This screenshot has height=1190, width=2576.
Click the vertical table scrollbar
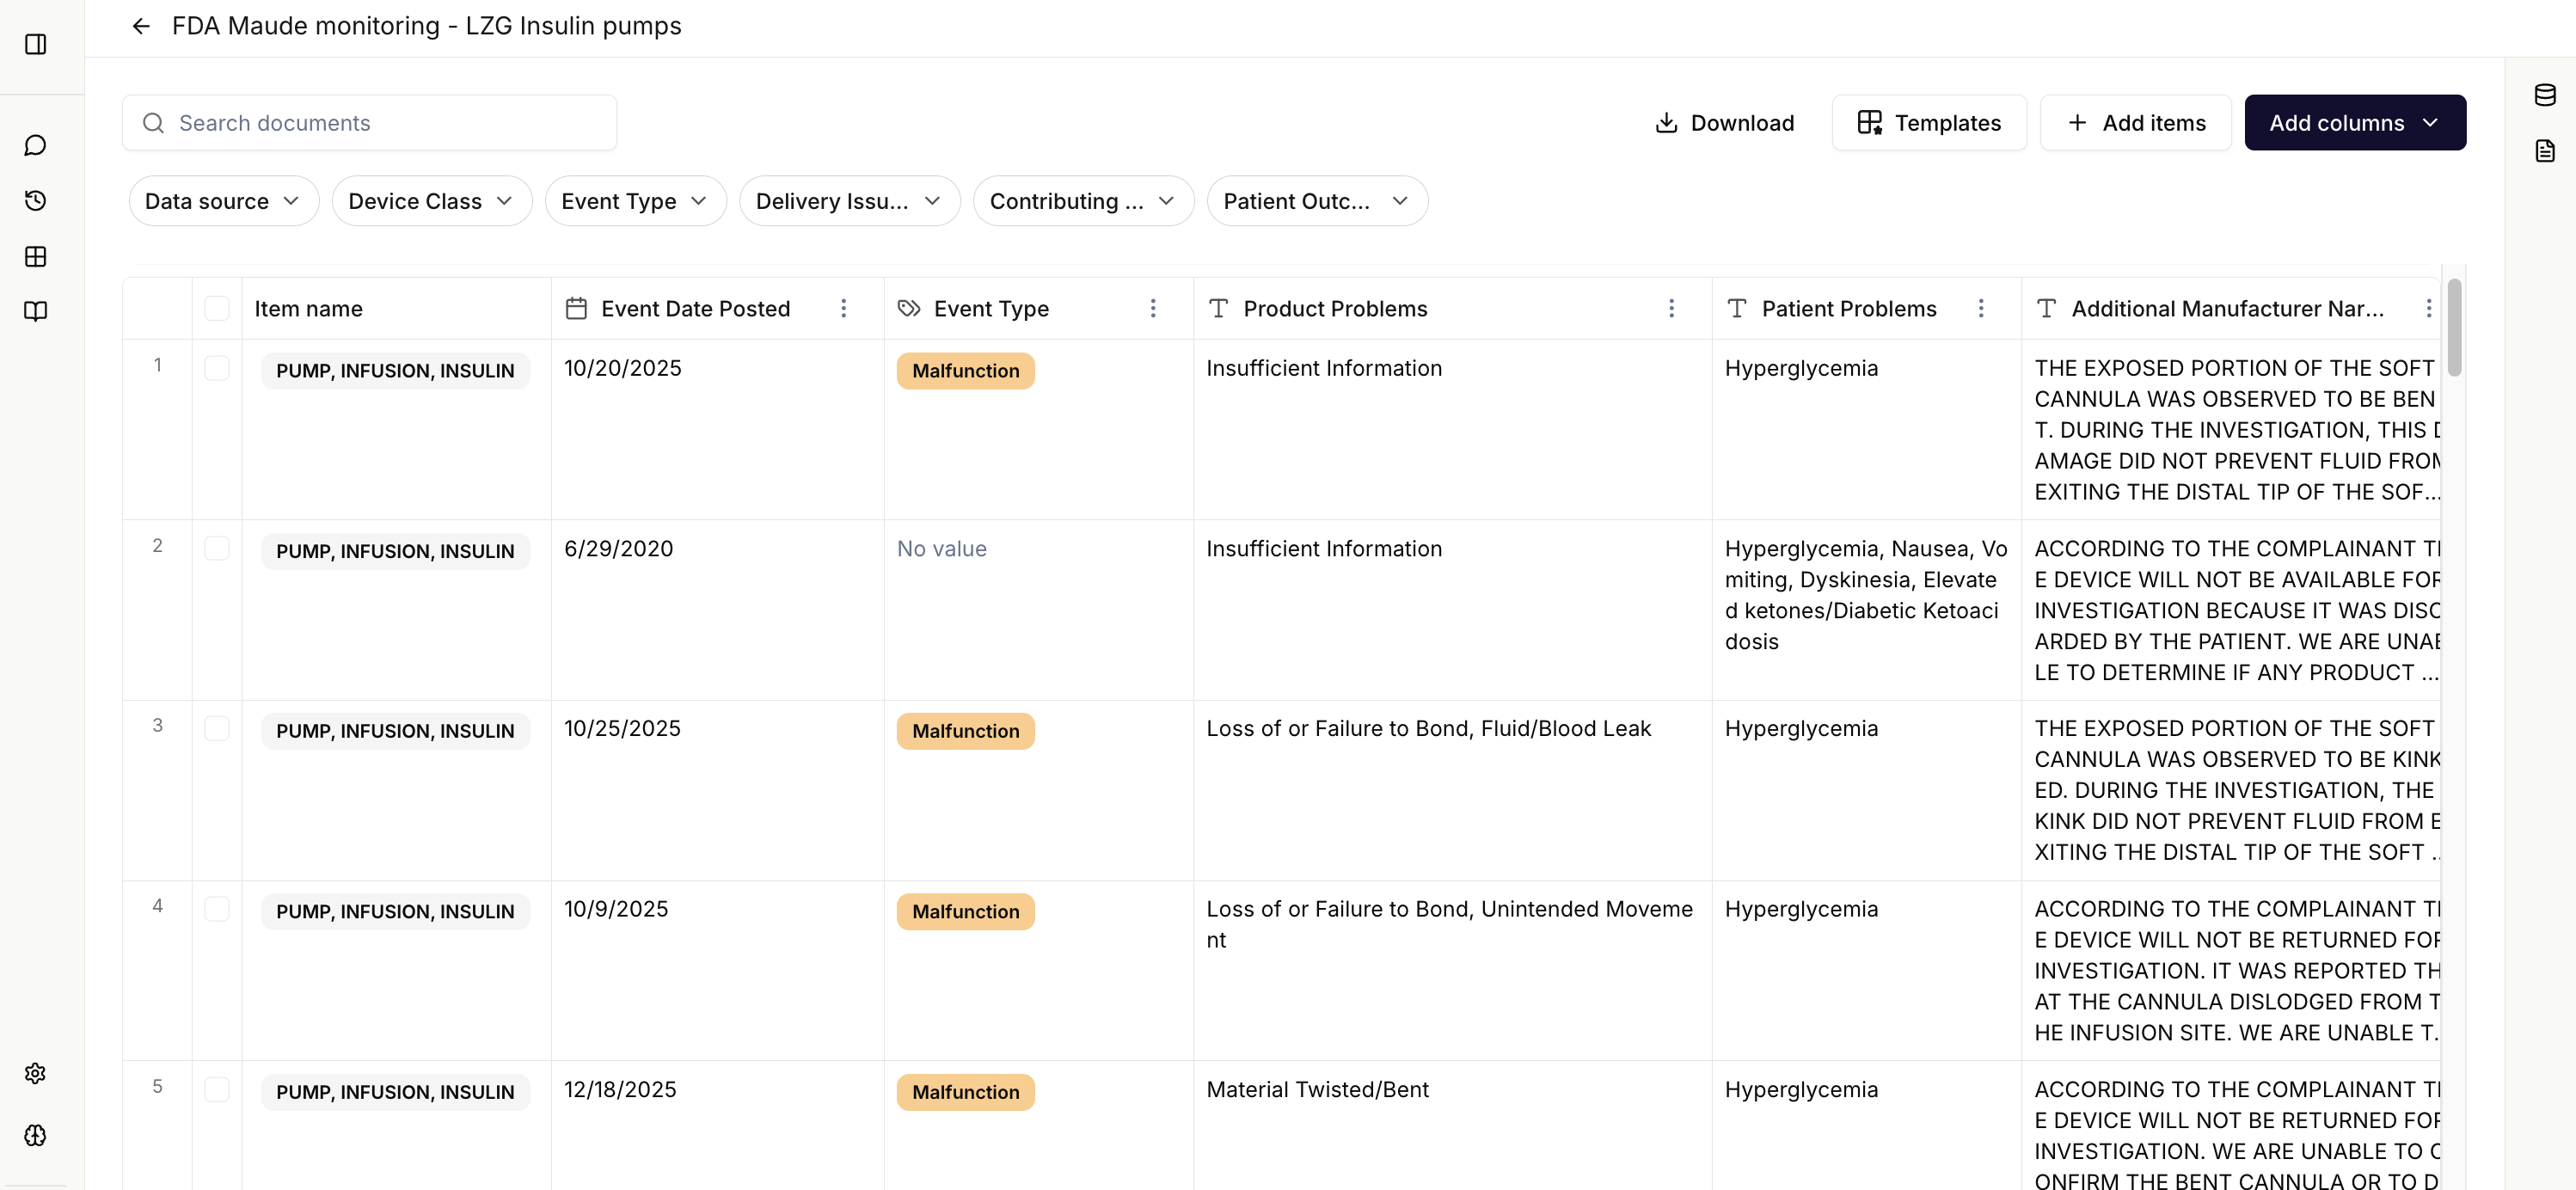click(2453, 328)
